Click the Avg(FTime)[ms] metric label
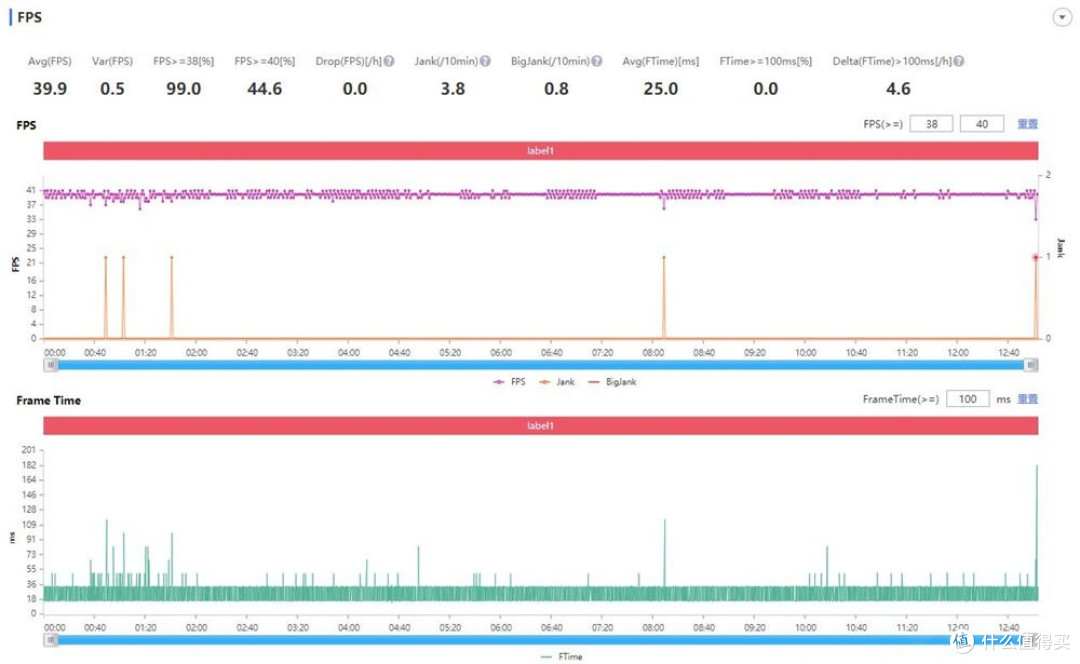Viewport: 1080px width, 664px height. [661, 61]
